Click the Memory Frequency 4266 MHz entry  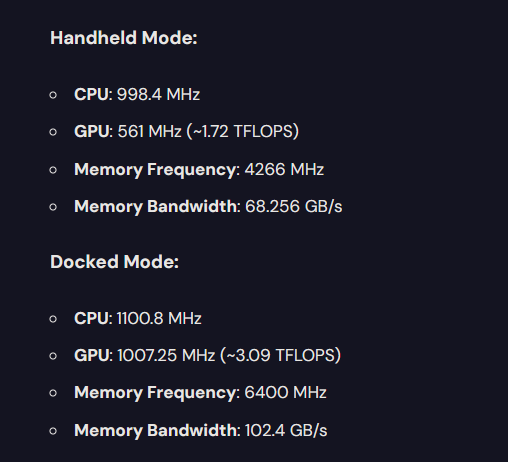point(199,170)
